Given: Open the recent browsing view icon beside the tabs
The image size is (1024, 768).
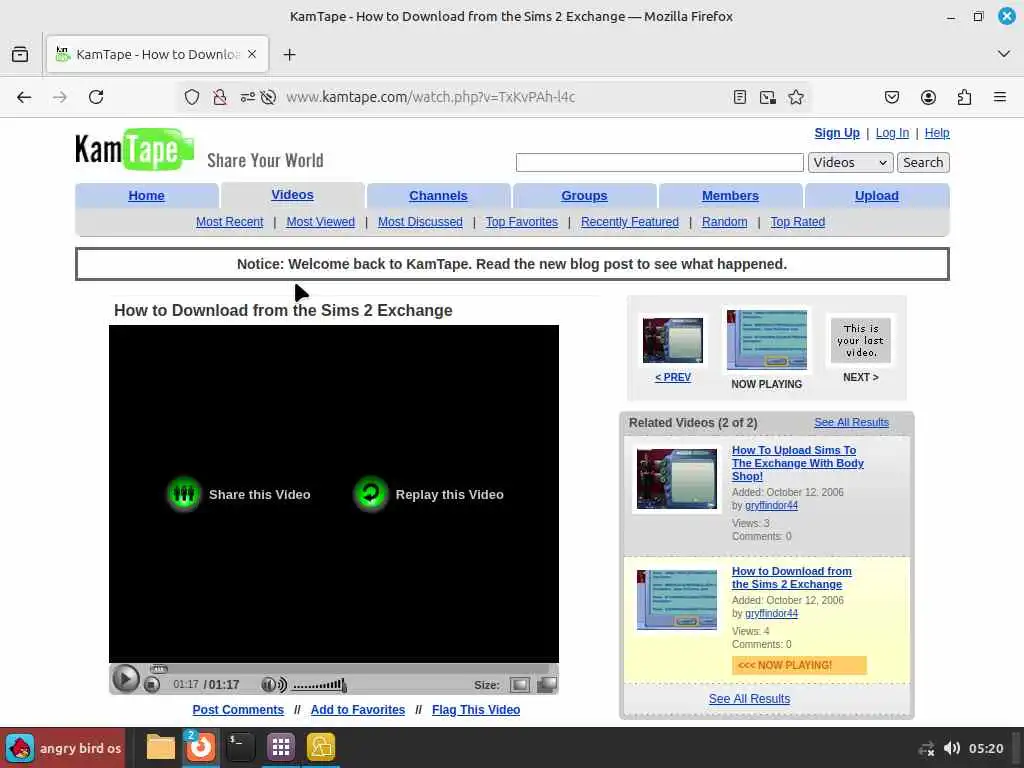Looking at the screenshot, I should (20, 54).
